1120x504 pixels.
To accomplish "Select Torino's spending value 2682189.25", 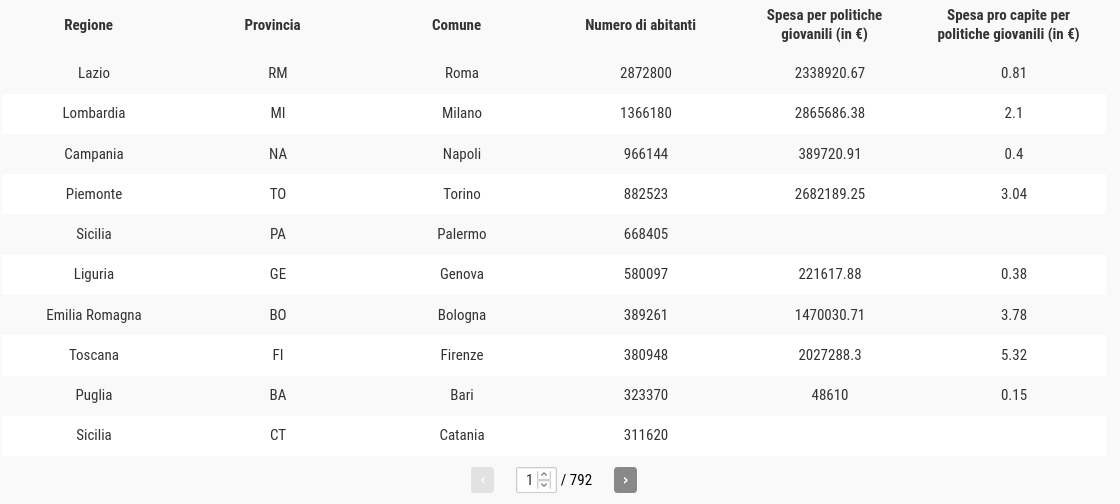I will pos(829,194).
